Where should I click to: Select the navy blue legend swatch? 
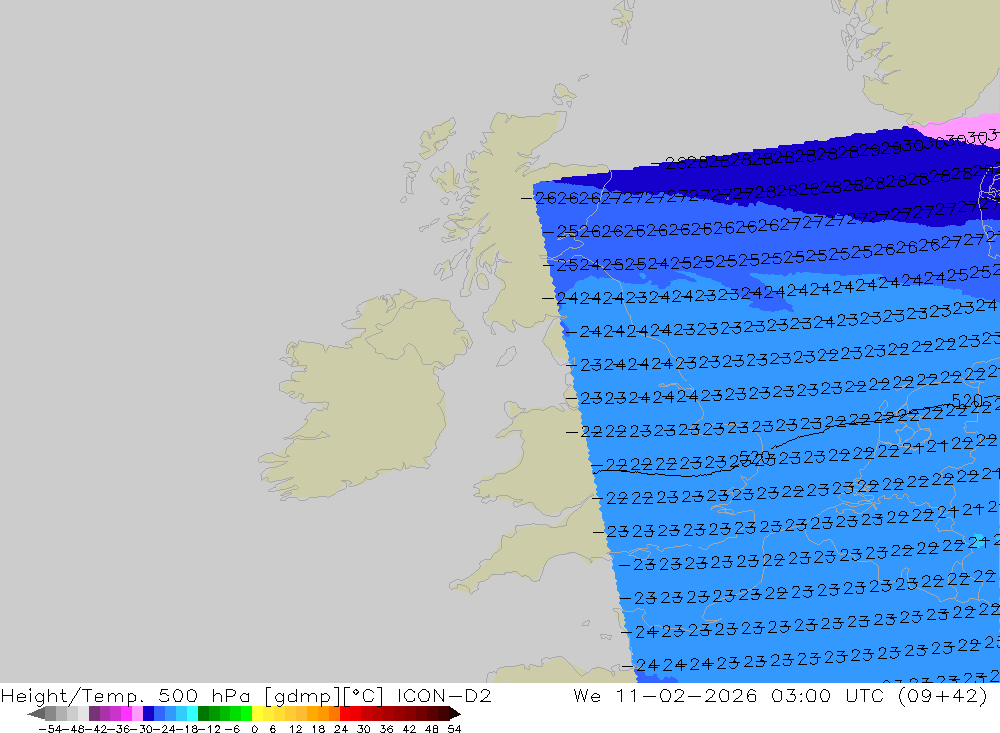tap(148, 713)
